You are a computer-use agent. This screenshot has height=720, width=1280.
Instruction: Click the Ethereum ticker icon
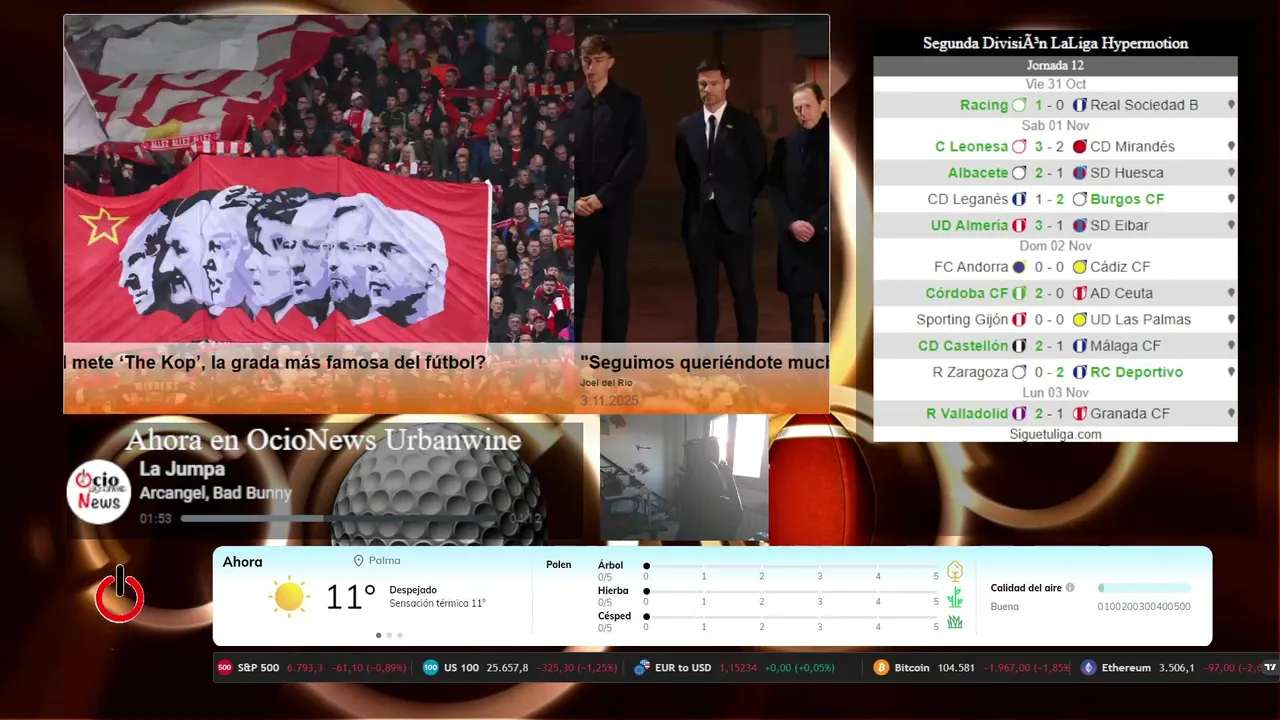pos(1088,668)
